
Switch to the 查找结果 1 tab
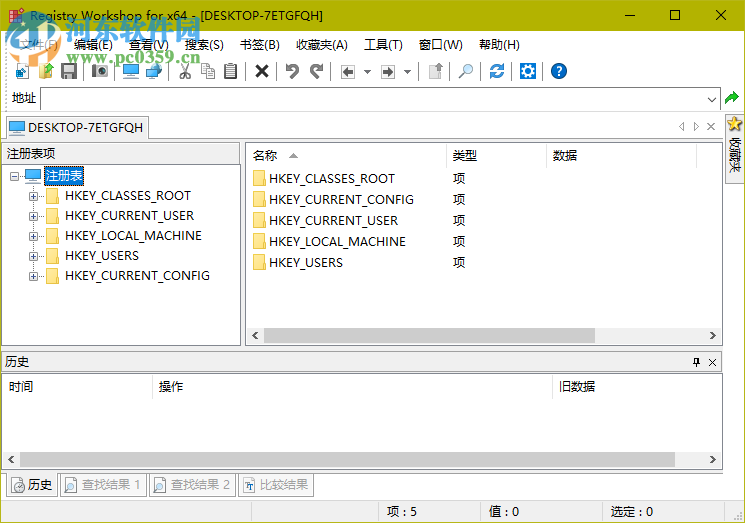point(102,485)
